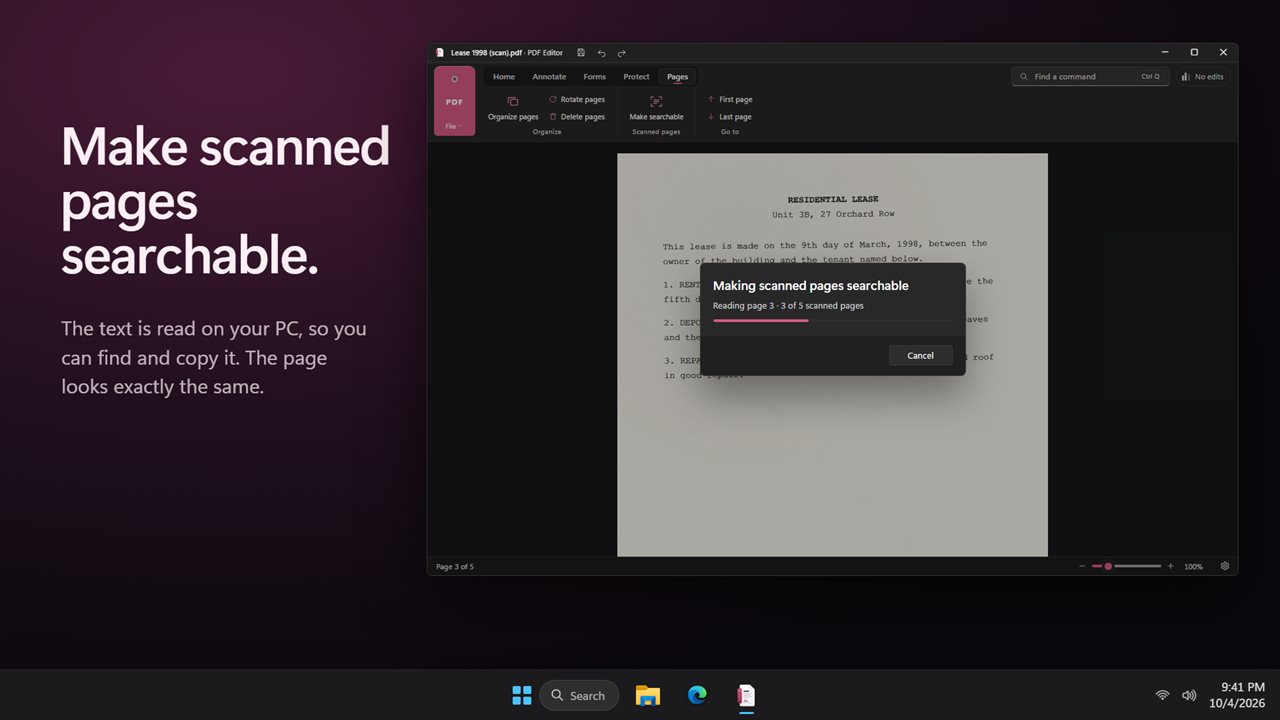Click the Page 3 of 5 indicator
This screenshot has height=720, width=1280.
point(455,567)
